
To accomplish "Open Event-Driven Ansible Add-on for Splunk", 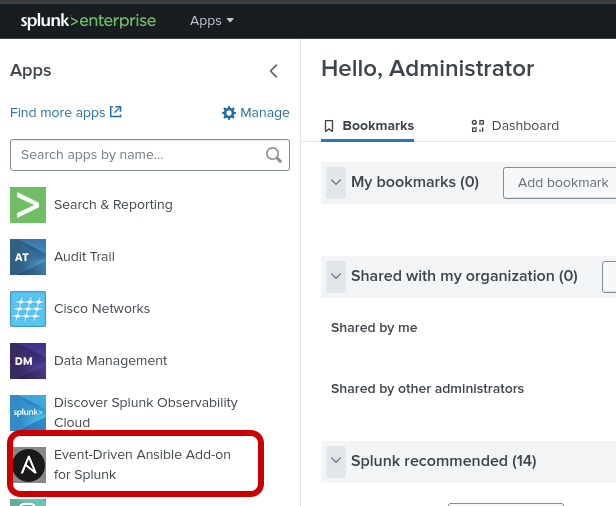I will point(142,465).
